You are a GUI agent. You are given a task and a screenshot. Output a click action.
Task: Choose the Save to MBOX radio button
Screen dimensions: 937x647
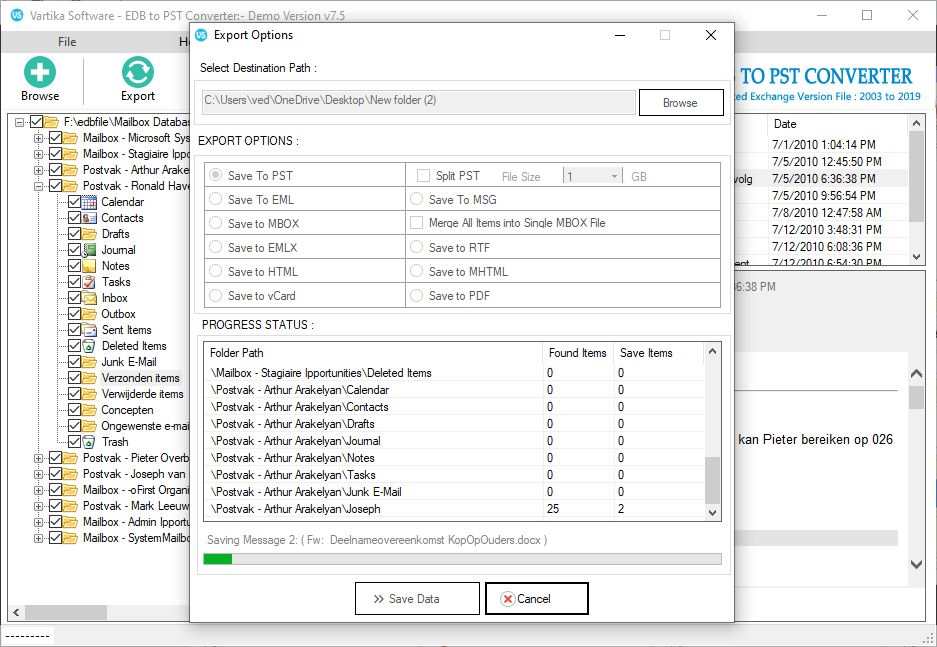point(216,223)
